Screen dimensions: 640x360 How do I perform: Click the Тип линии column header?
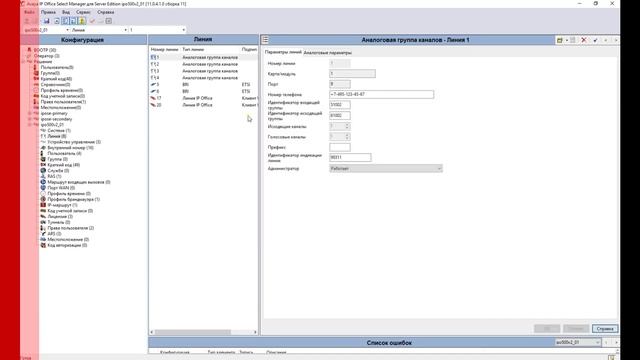[193, 49]
